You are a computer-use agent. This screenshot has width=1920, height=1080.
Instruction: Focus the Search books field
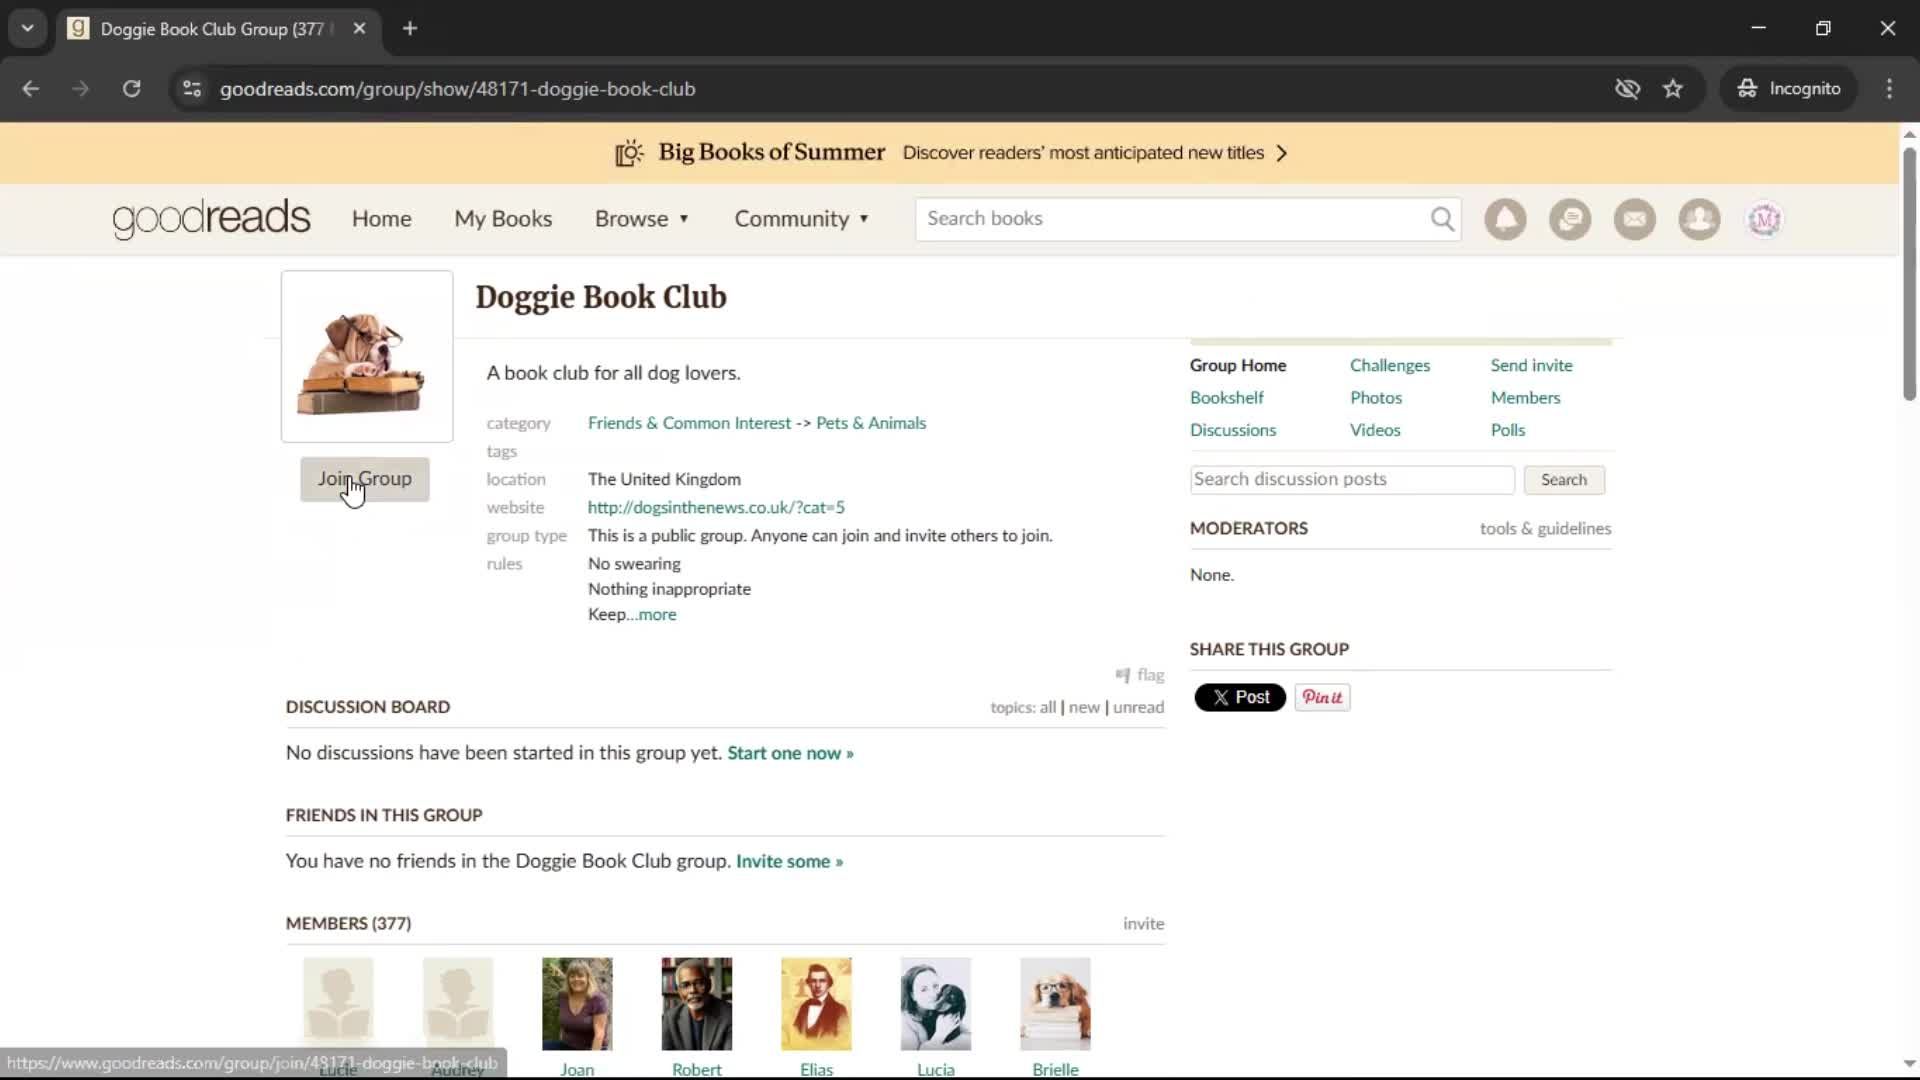tap(1170, 219)
